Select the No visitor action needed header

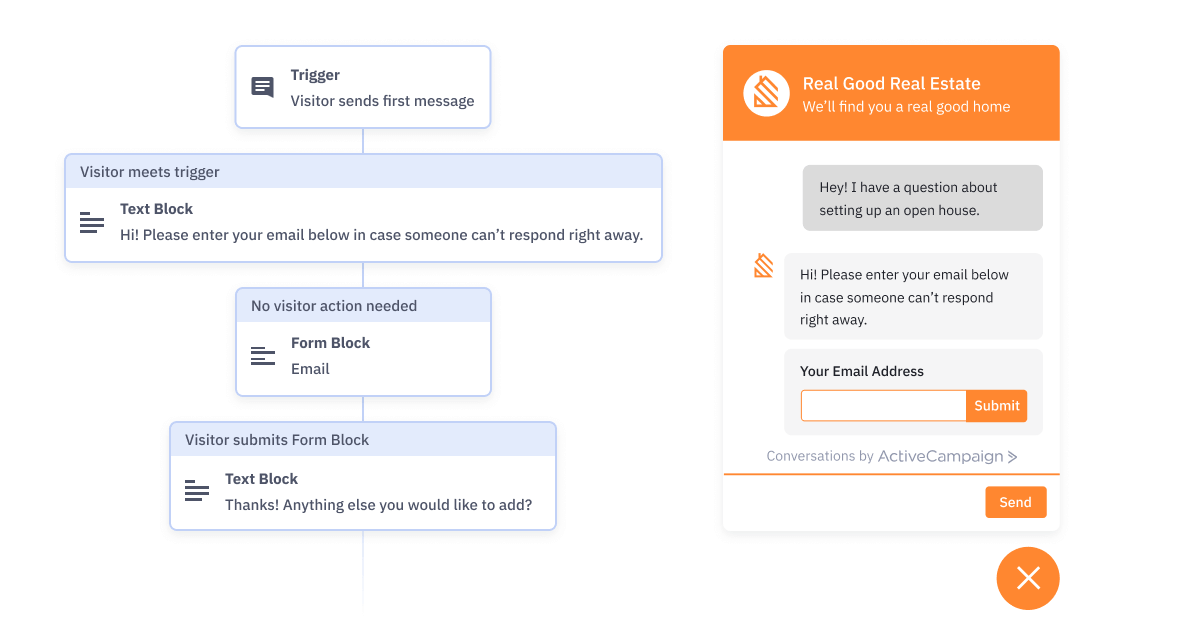click(x=363, y=305)
